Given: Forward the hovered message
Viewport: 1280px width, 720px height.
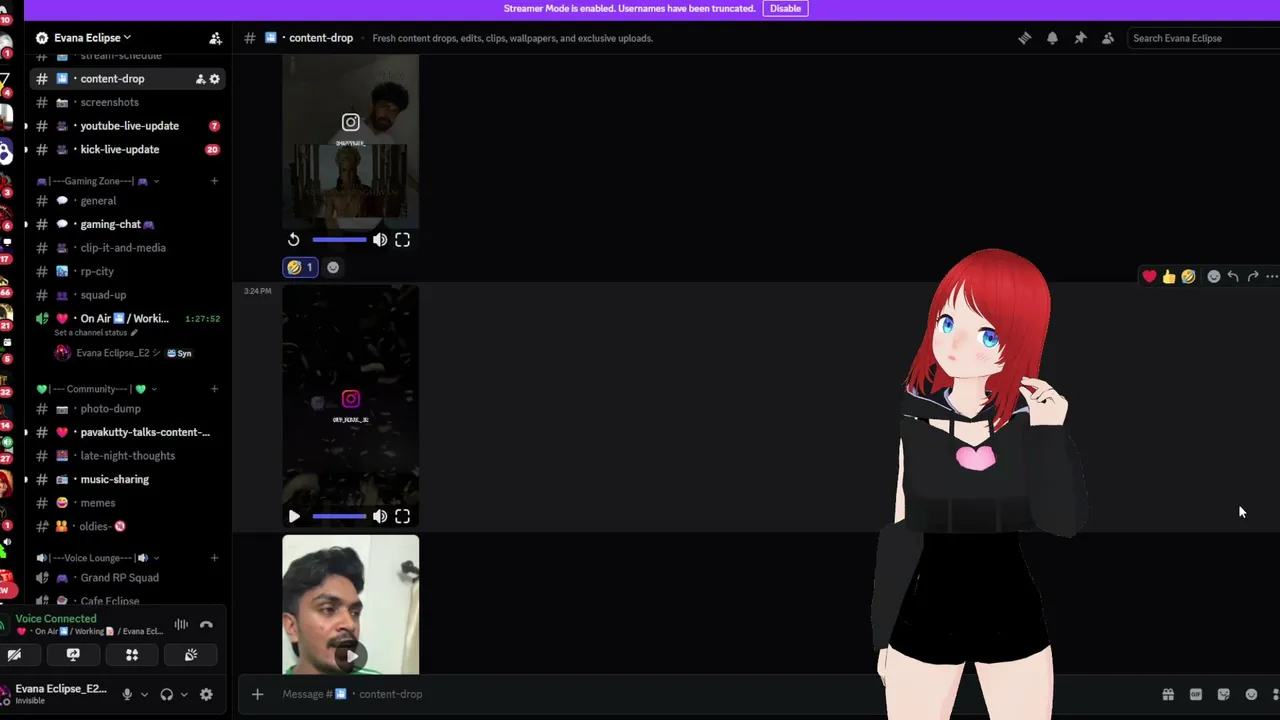Looking at the screenshot, I should coord(1253,276).
